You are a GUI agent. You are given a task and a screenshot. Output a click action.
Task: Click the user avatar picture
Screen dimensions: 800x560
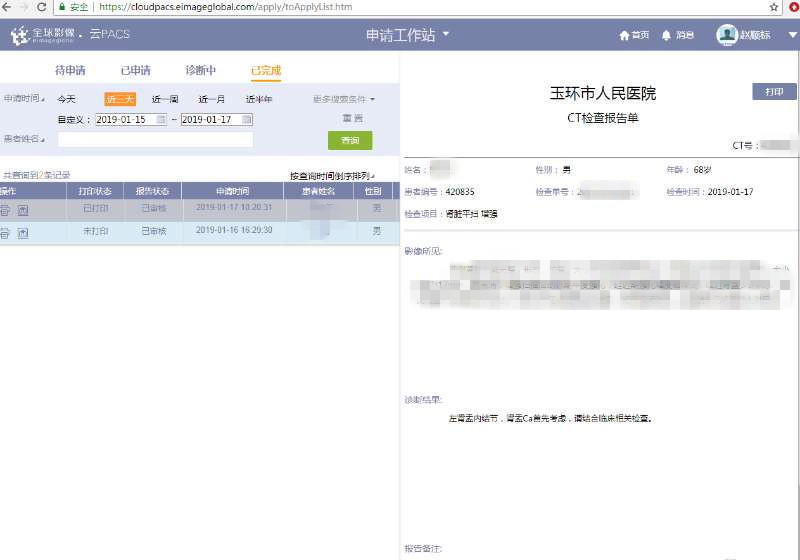727,35
